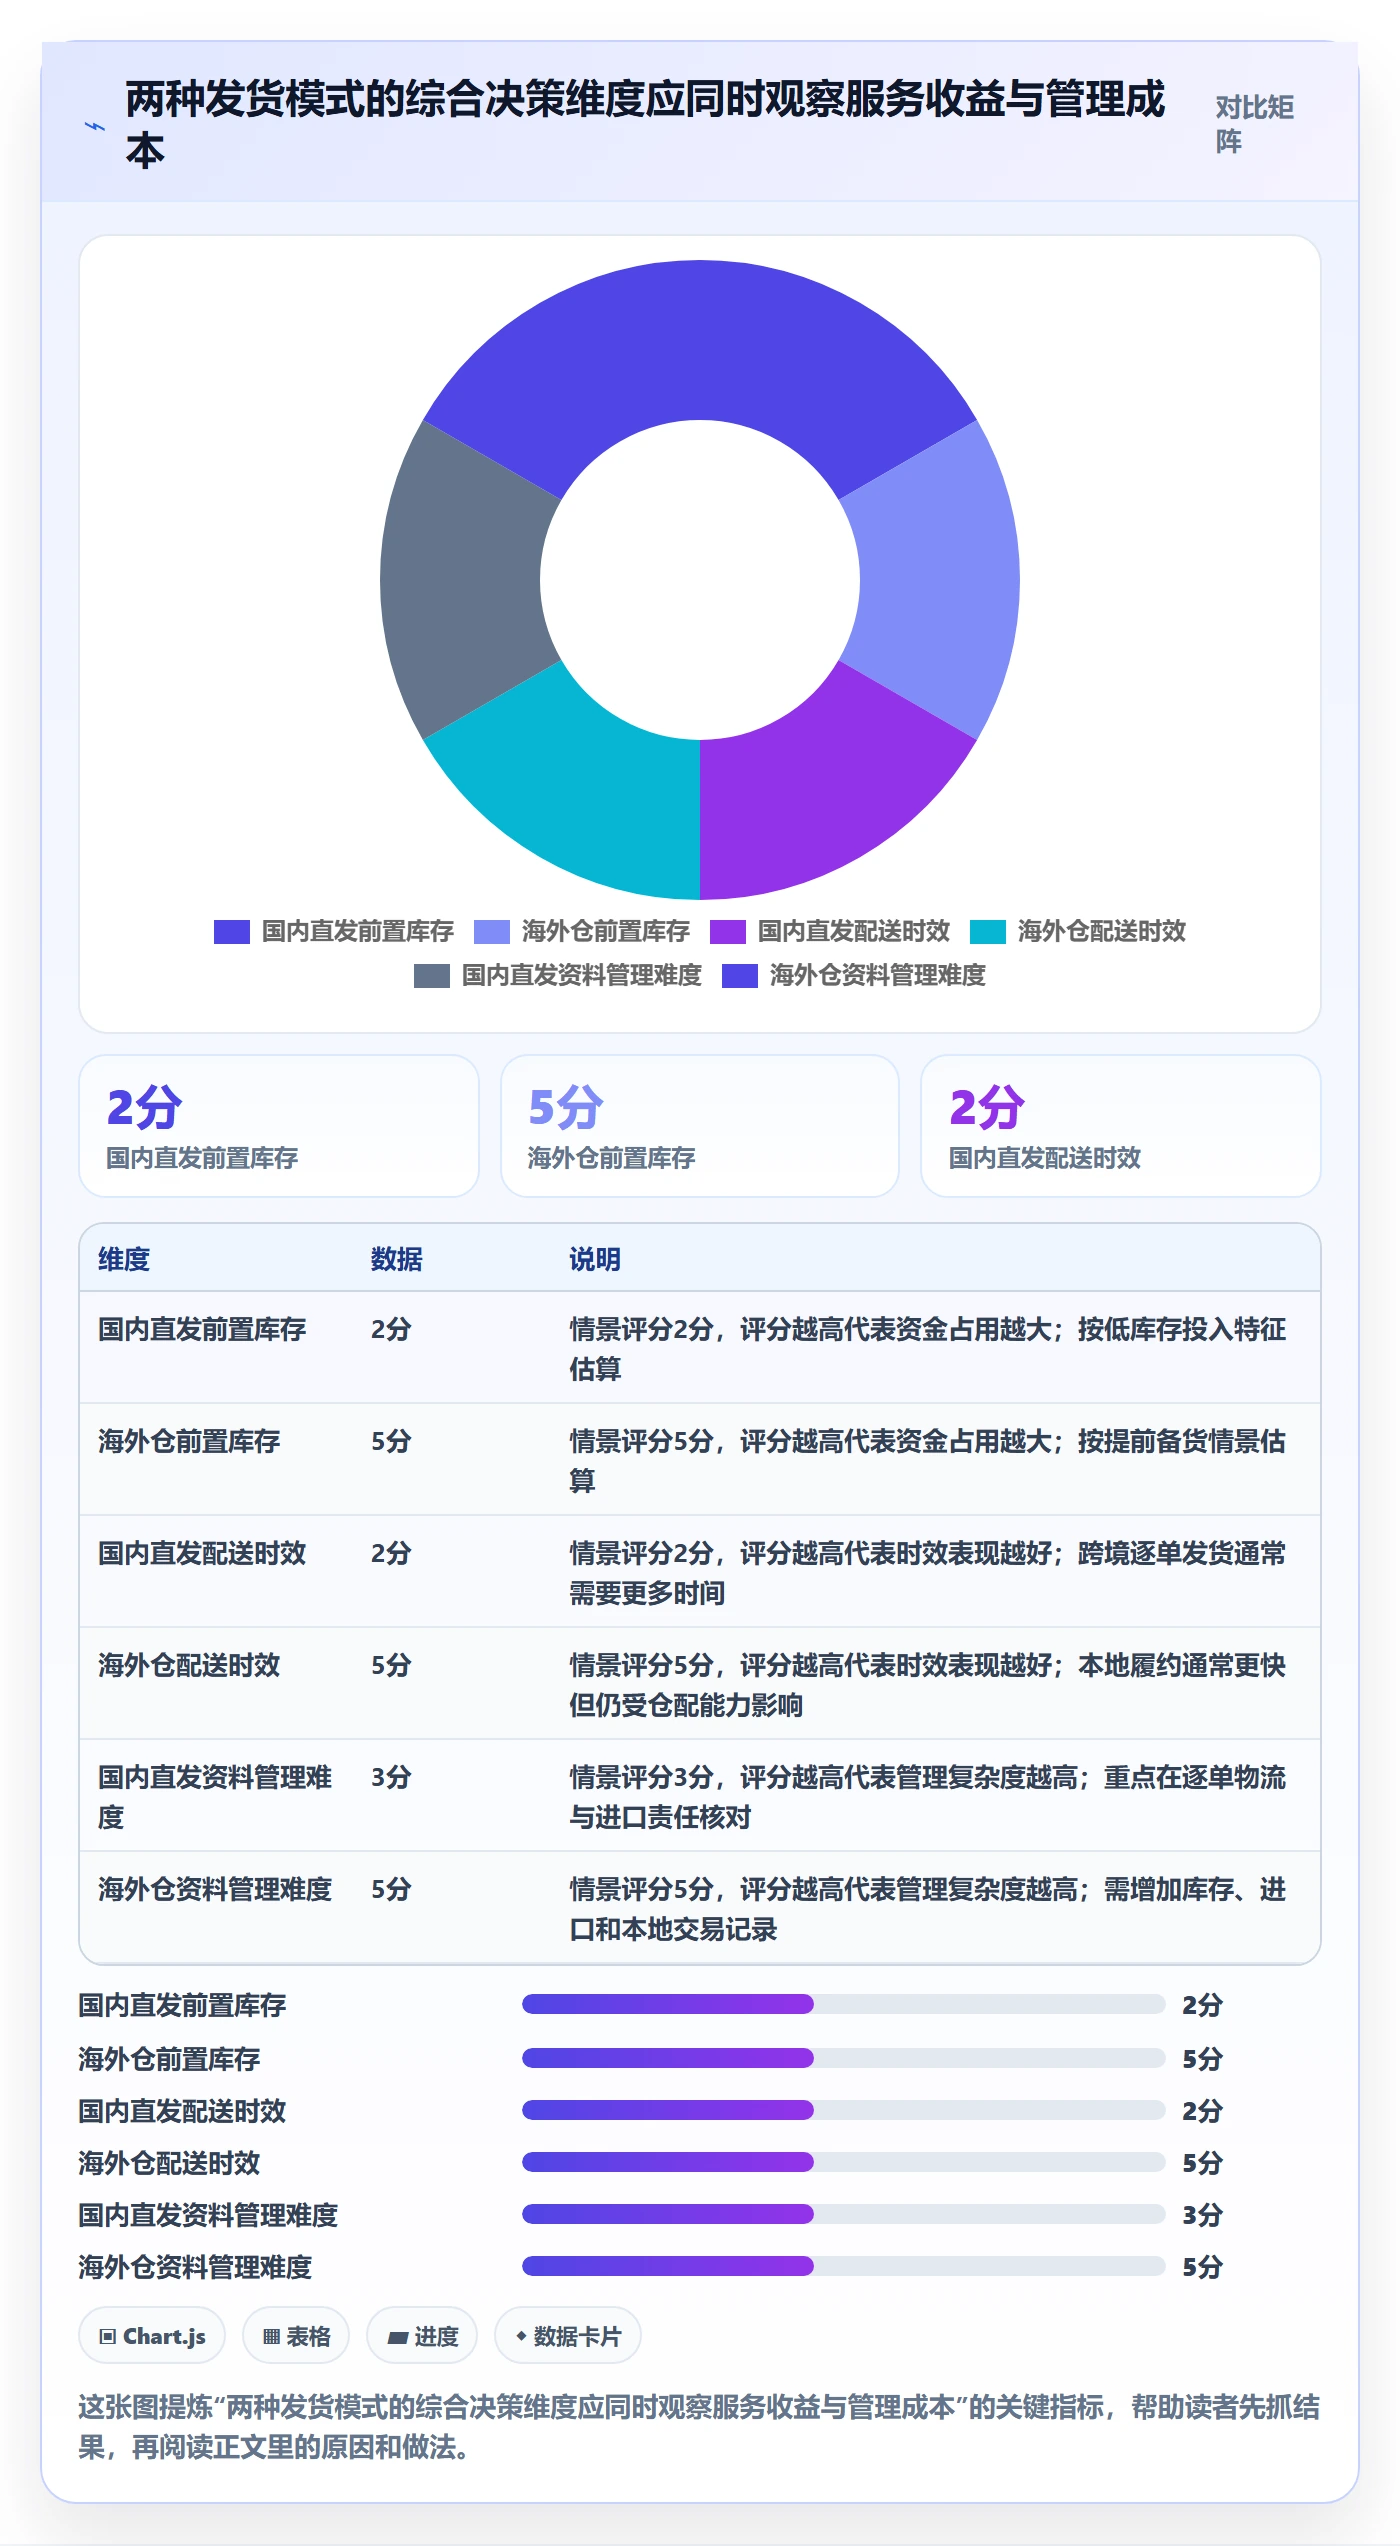Click legend label 海外仓前置库存
The image size is (1400, 2546).
click(x=606, y=931)
